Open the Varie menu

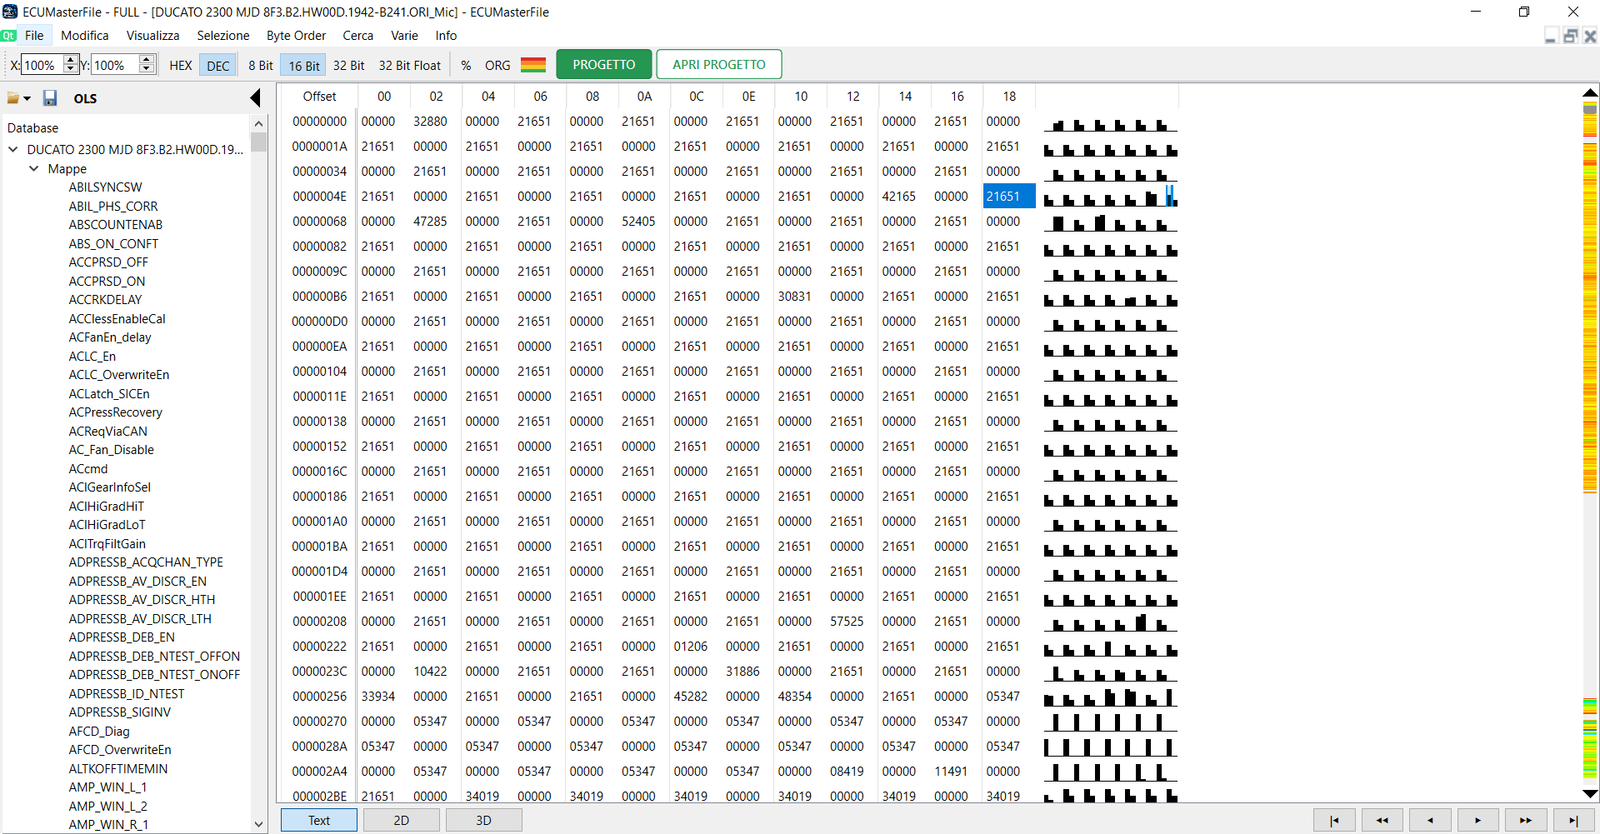pos(405,36)
